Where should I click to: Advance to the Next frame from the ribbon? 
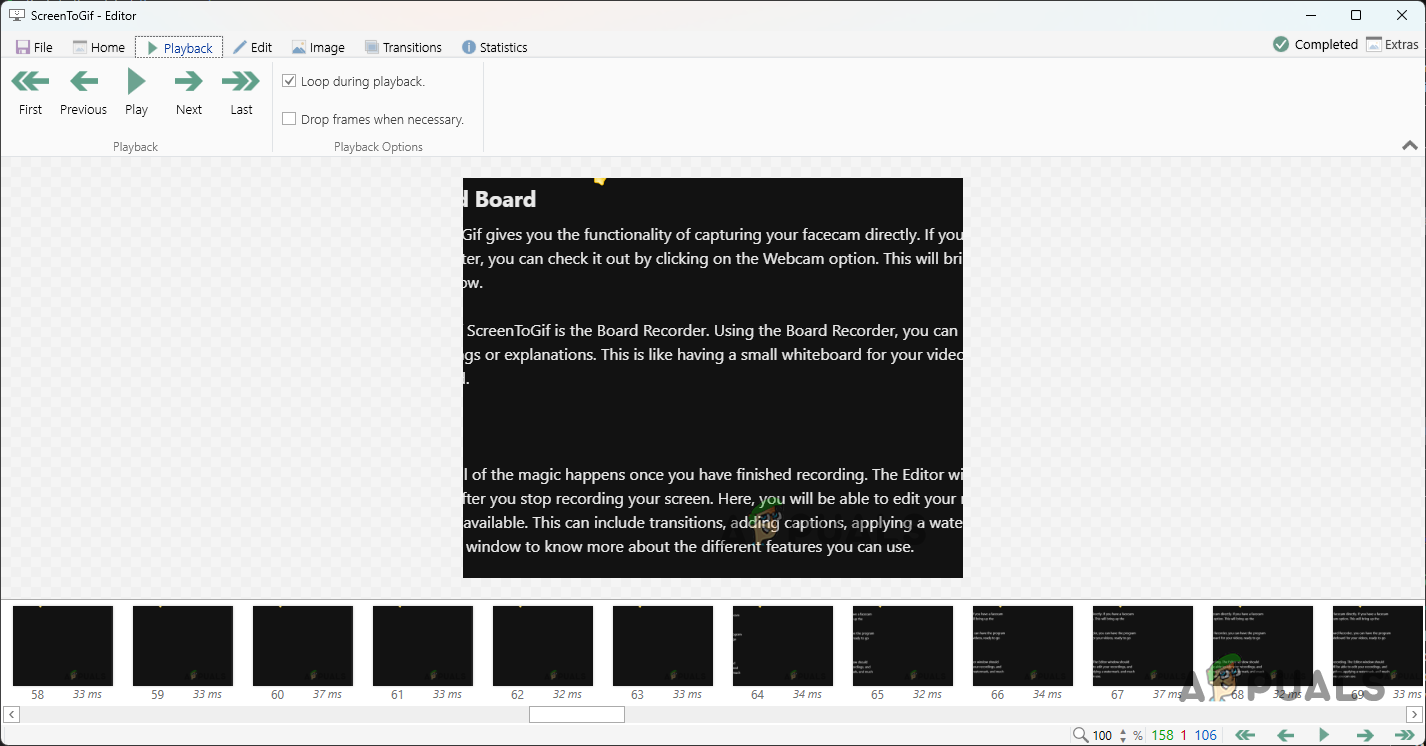click(188, 92)
